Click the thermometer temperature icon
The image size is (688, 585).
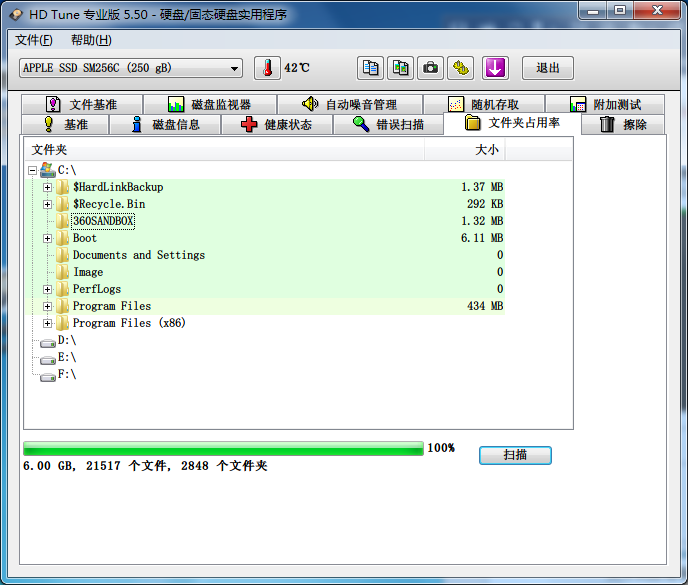tap(267, 68)
